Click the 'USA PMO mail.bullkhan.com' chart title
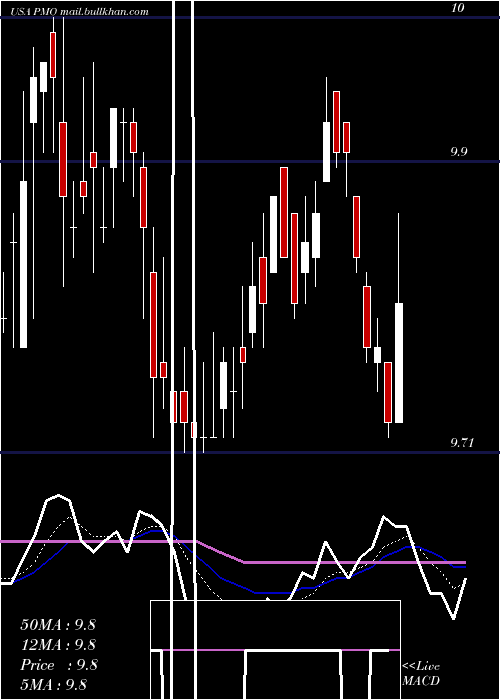 [79, 12]
